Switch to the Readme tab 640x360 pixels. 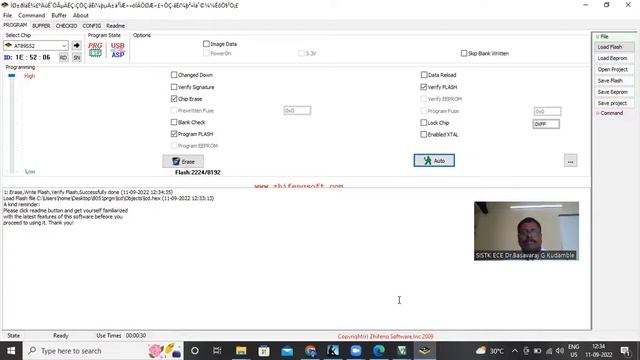tap(116, 26)
